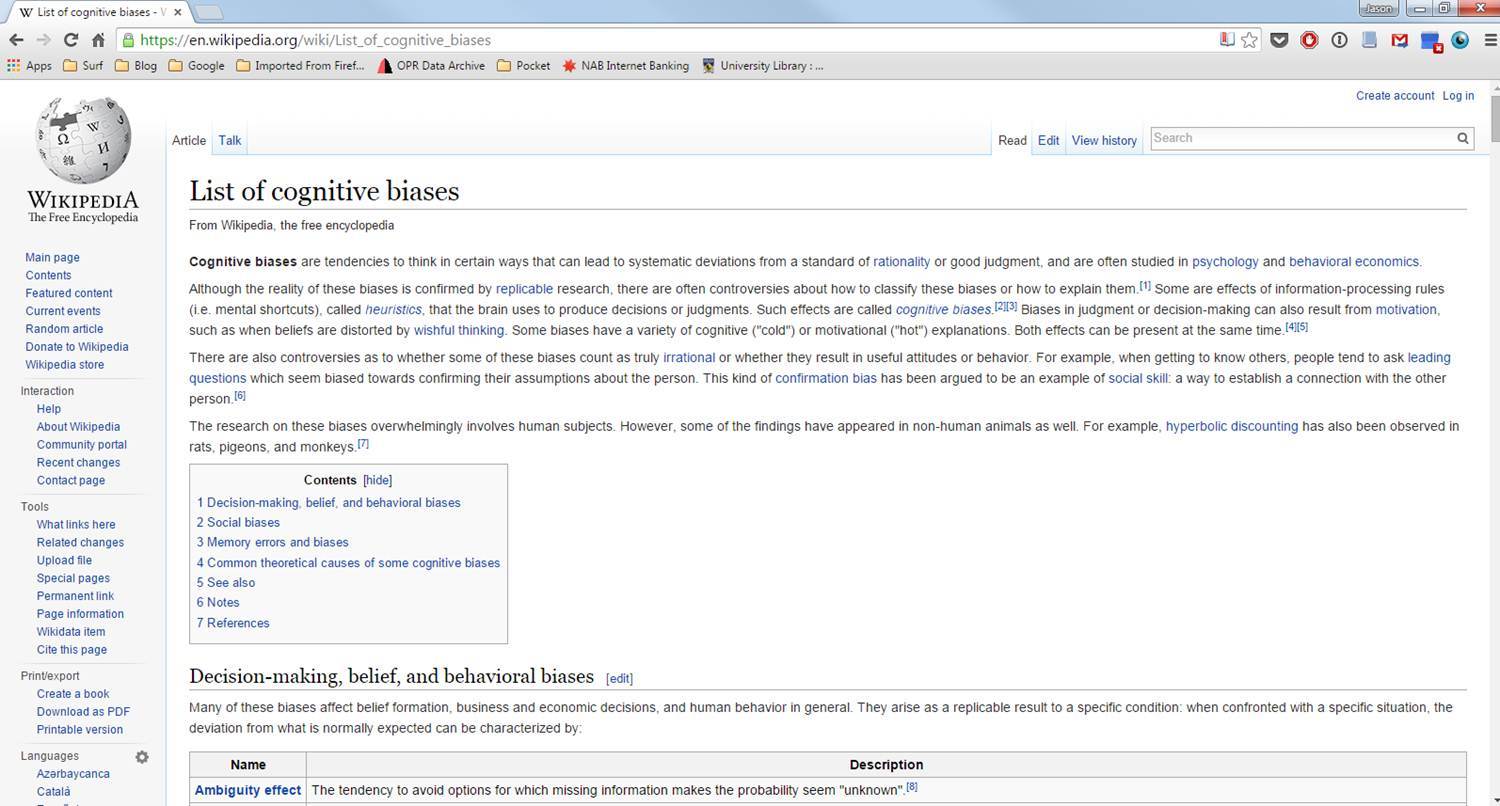Image resolution: width=1500 pixels, height=806 pixels.
Task: Open the View history tab
Action: [1103, 140]
